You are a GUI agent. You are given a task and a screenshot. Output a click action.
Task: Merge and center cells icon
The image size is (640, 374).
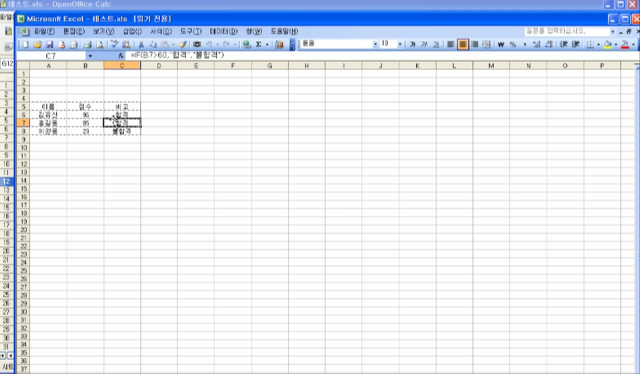[487, 44]
